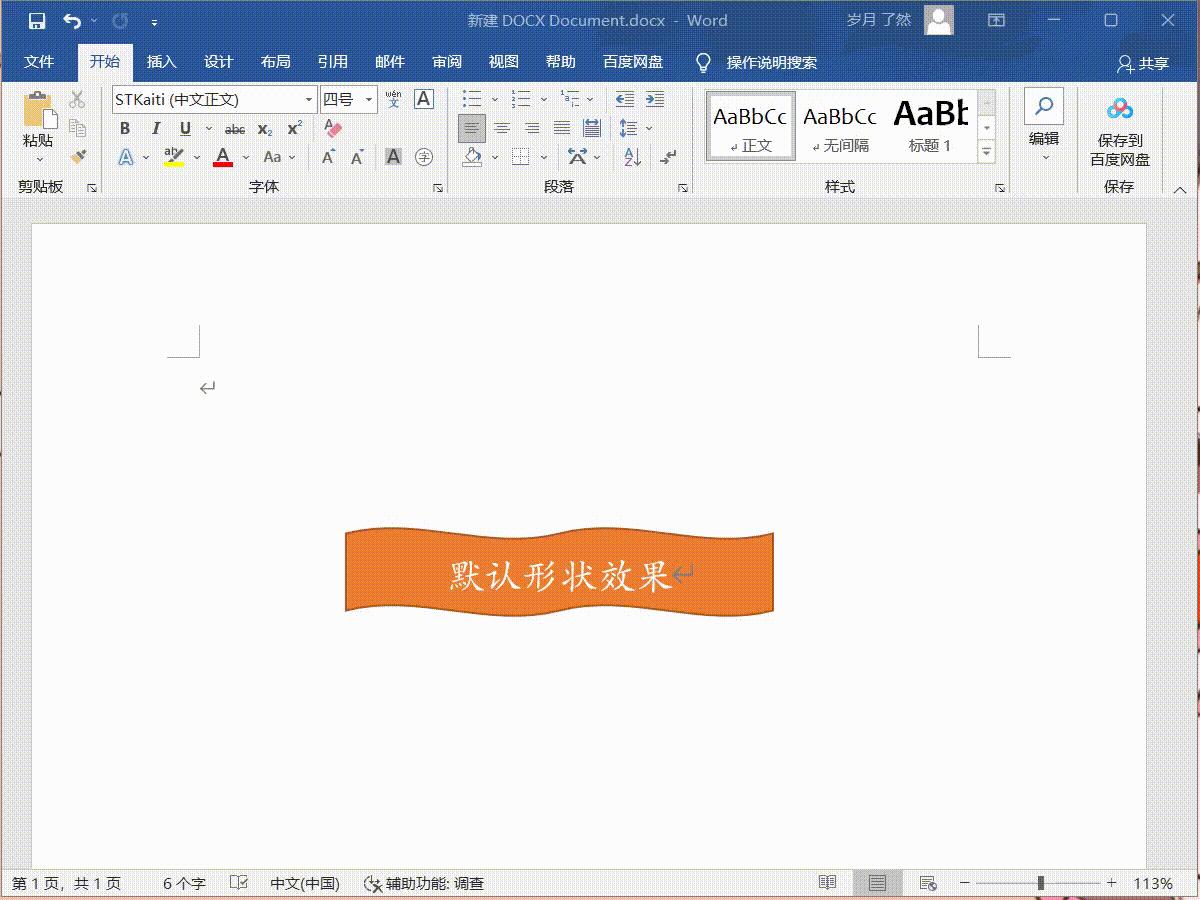Image resolution: width=1200 pixels, height=900 pixels.
Task: Apply the 标题 1 style
Action: coord(928,124)
